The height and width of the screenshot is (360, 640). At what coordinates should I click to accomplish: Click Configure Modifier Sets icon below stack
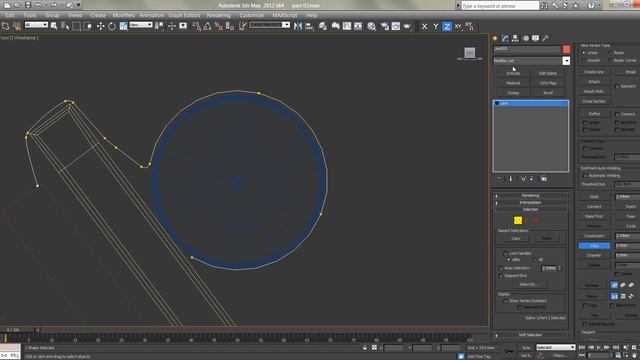[544, 179]
